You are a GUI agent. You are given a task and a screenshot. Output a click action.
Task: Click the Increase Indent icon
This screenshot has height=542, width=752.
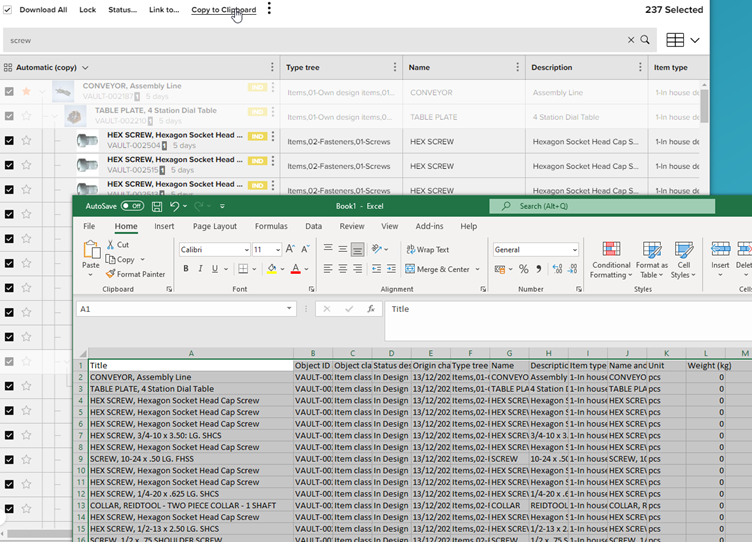tap(391, 269)
